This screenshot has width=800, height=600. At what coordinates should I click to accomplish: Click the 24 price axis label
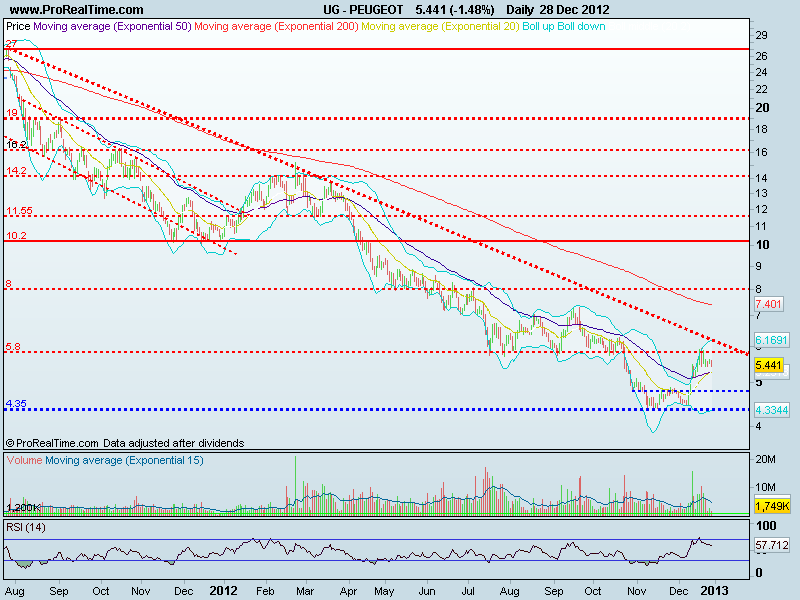tap(761, 72)
